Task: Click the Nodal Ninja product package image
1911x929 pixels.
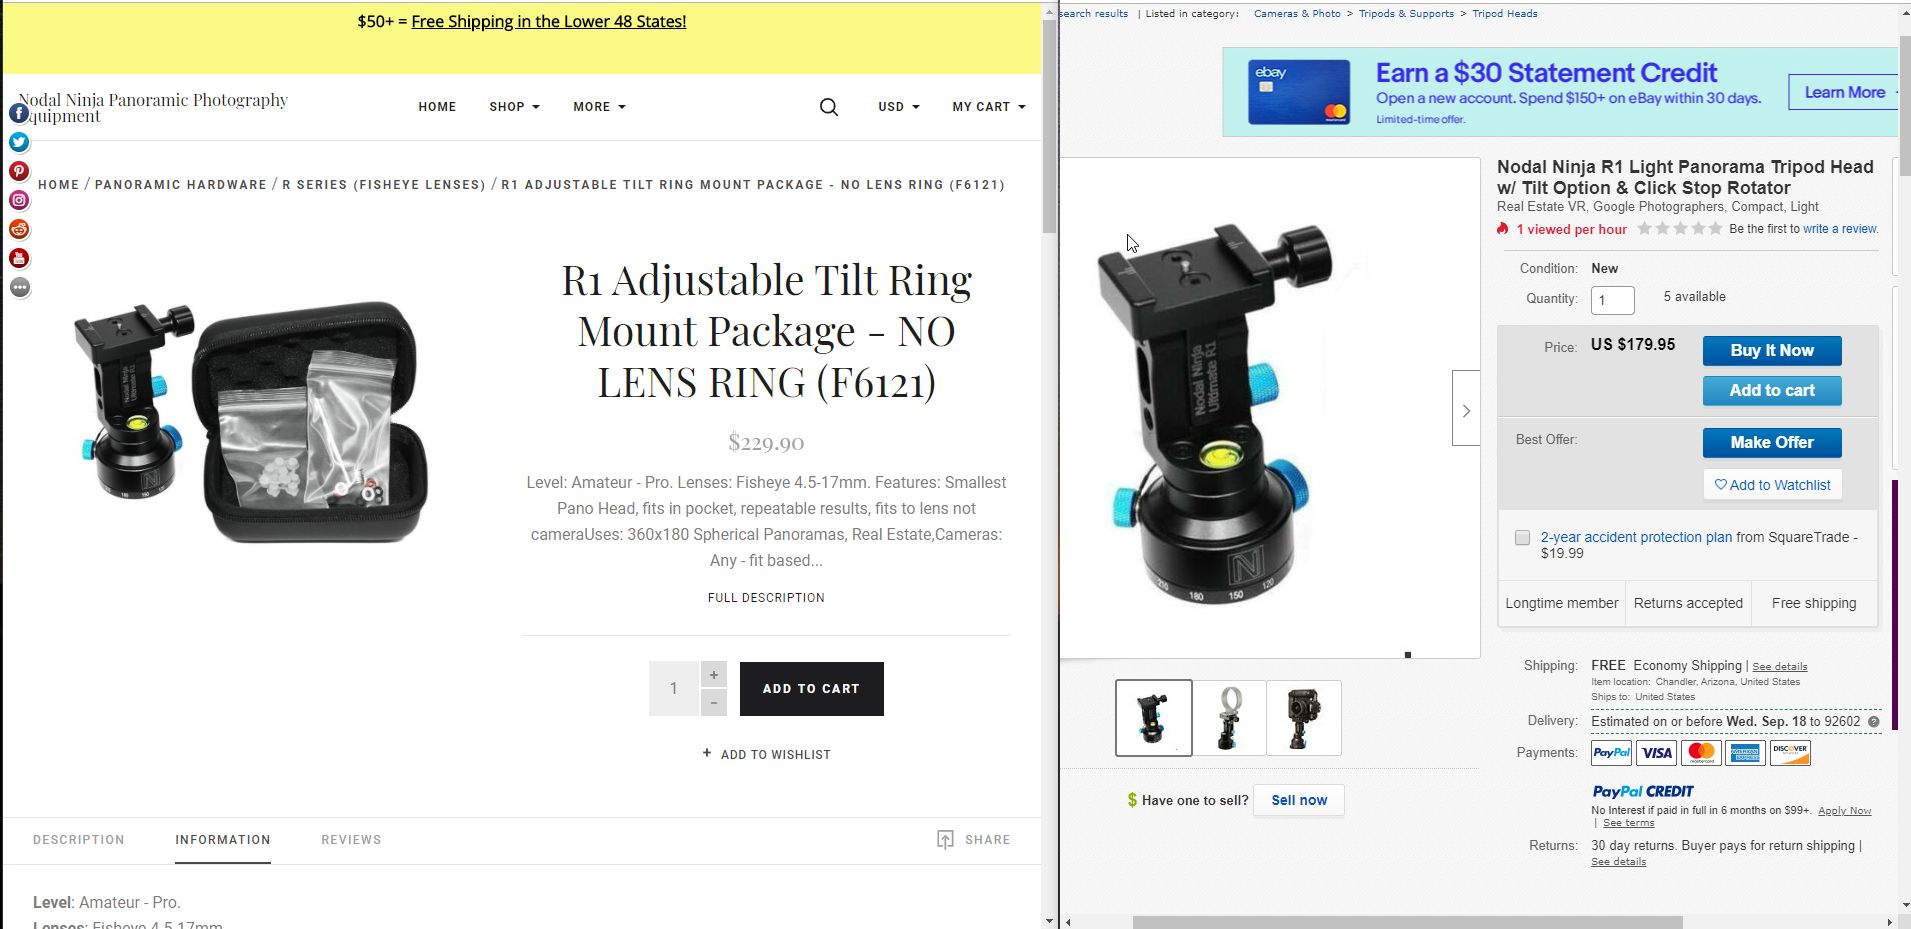Action: [x=252, y=423]
